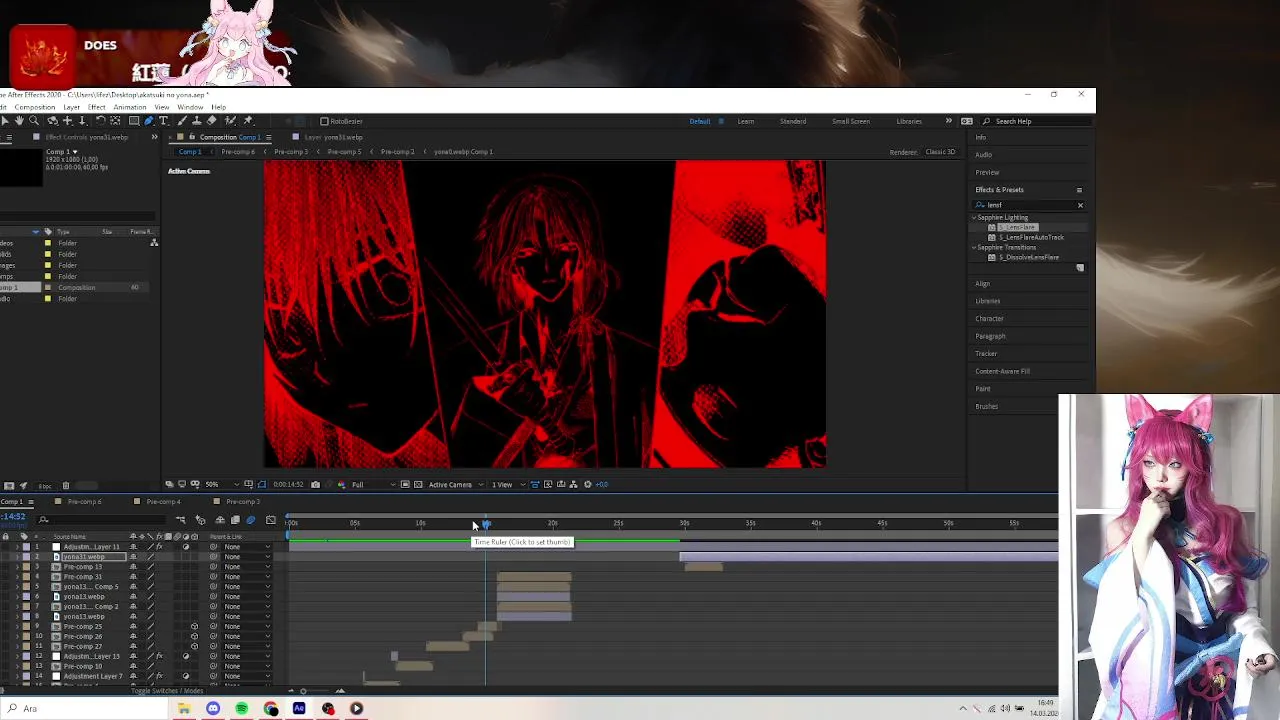Viewport: 1280px width, 720px height.
Task: Toggle 3D layer switch for Pre-comp 27
Action: tap(194, 646)
